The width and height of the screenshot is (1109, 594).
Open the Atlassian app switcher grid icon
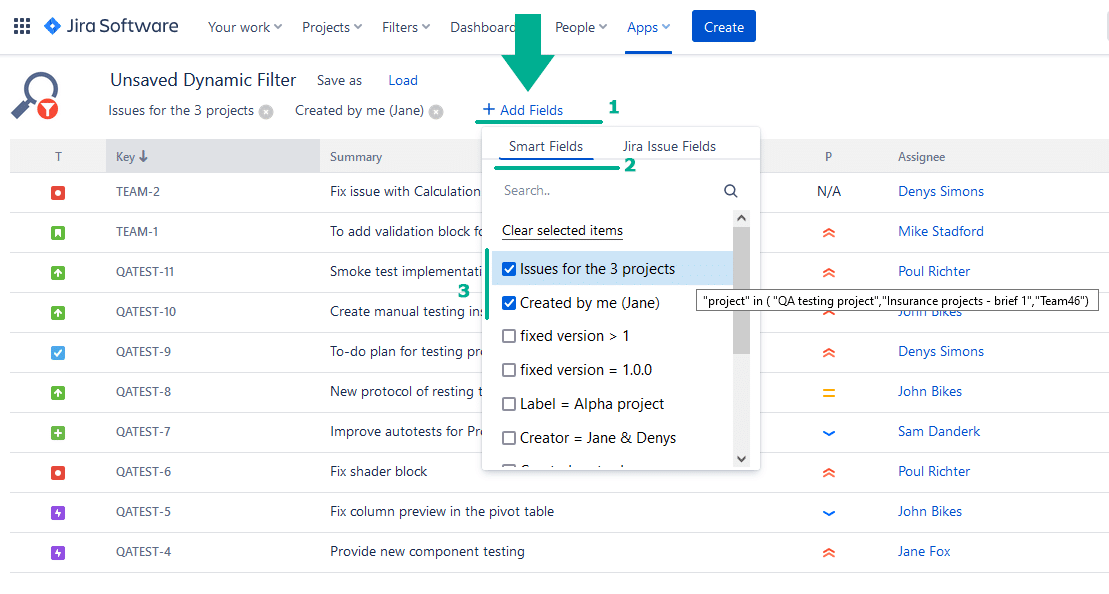[x=21, y=25]
